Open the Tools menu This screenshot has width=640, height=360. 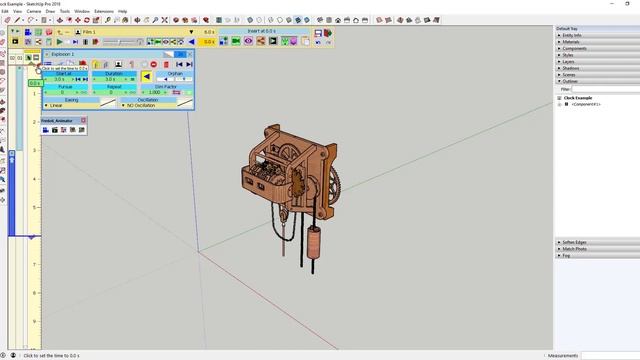[x=65, y=11]
